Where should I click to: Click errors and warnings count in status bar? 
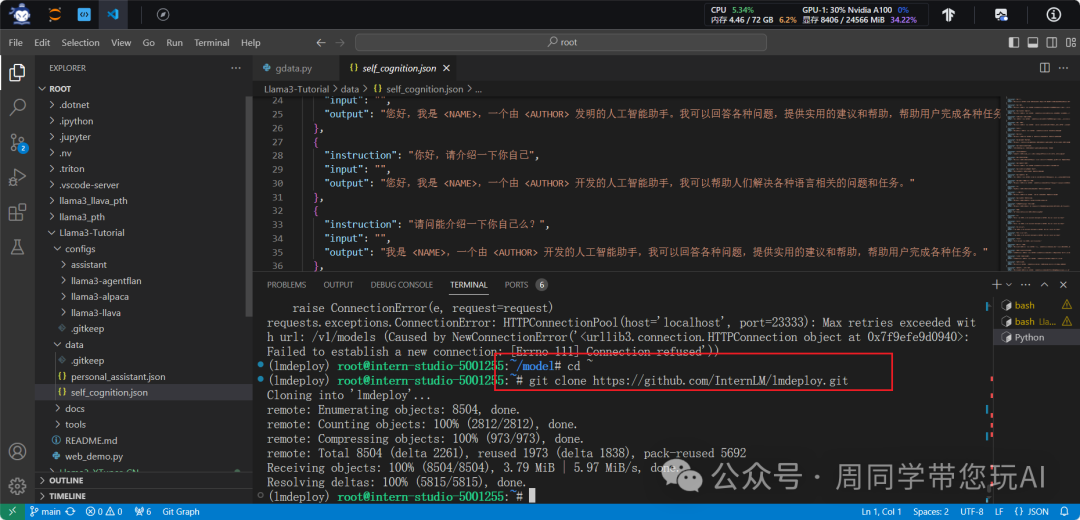(104, 512)
